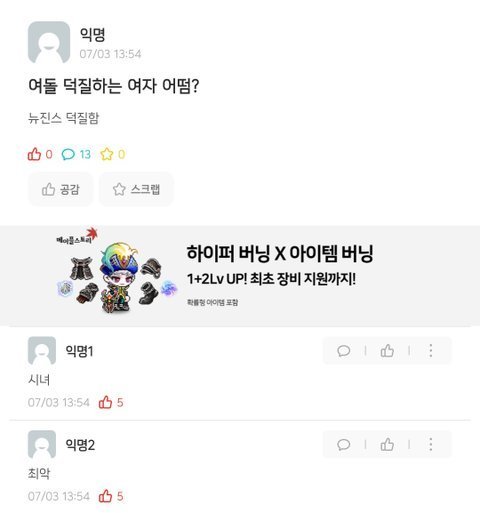
Task: Click the 공감 like button under the post
Action: coord(60,189)
